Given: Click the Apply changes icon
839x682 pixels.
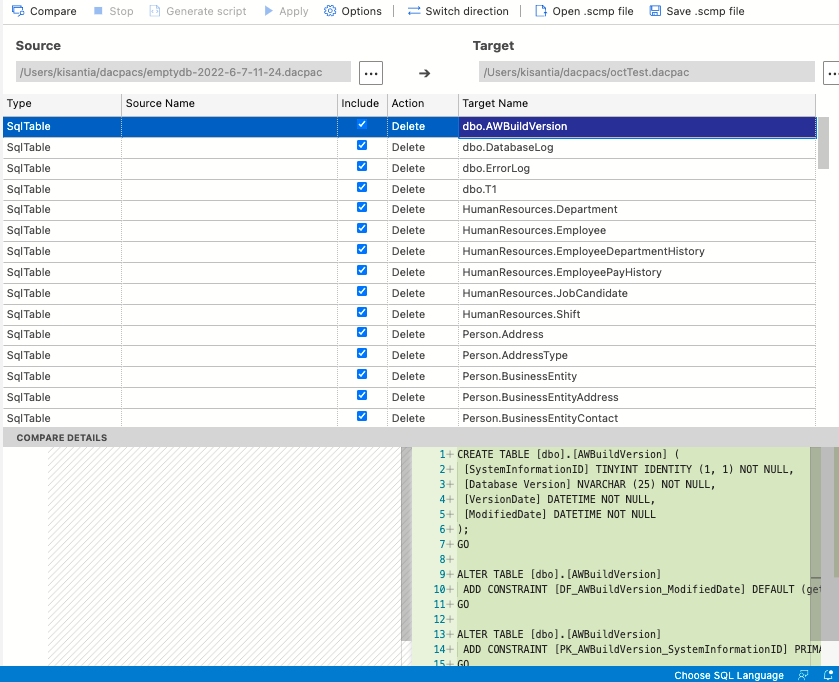Looking at the screenshot, I should pyautogui.click(x=287, y=11).
